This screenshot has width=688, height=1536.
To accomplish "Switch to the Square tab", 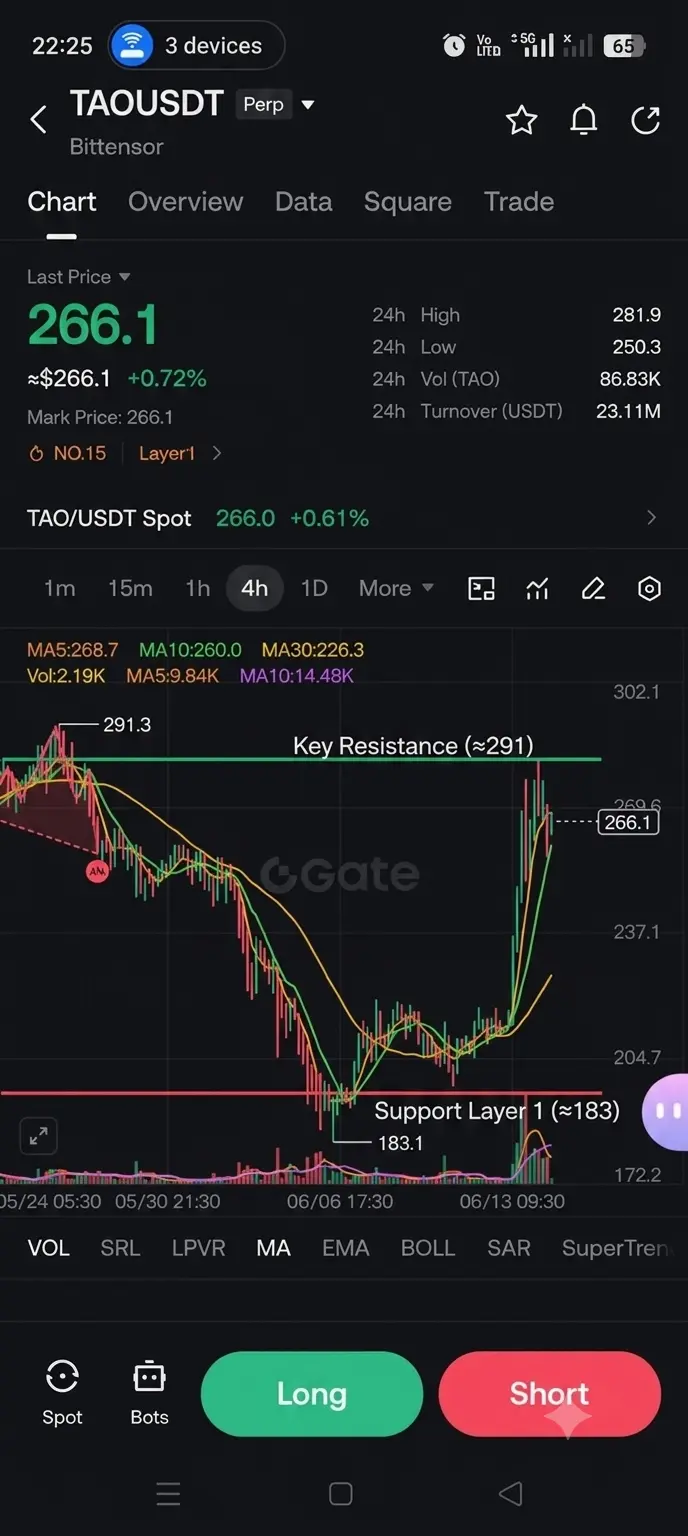I will [408, 202].
